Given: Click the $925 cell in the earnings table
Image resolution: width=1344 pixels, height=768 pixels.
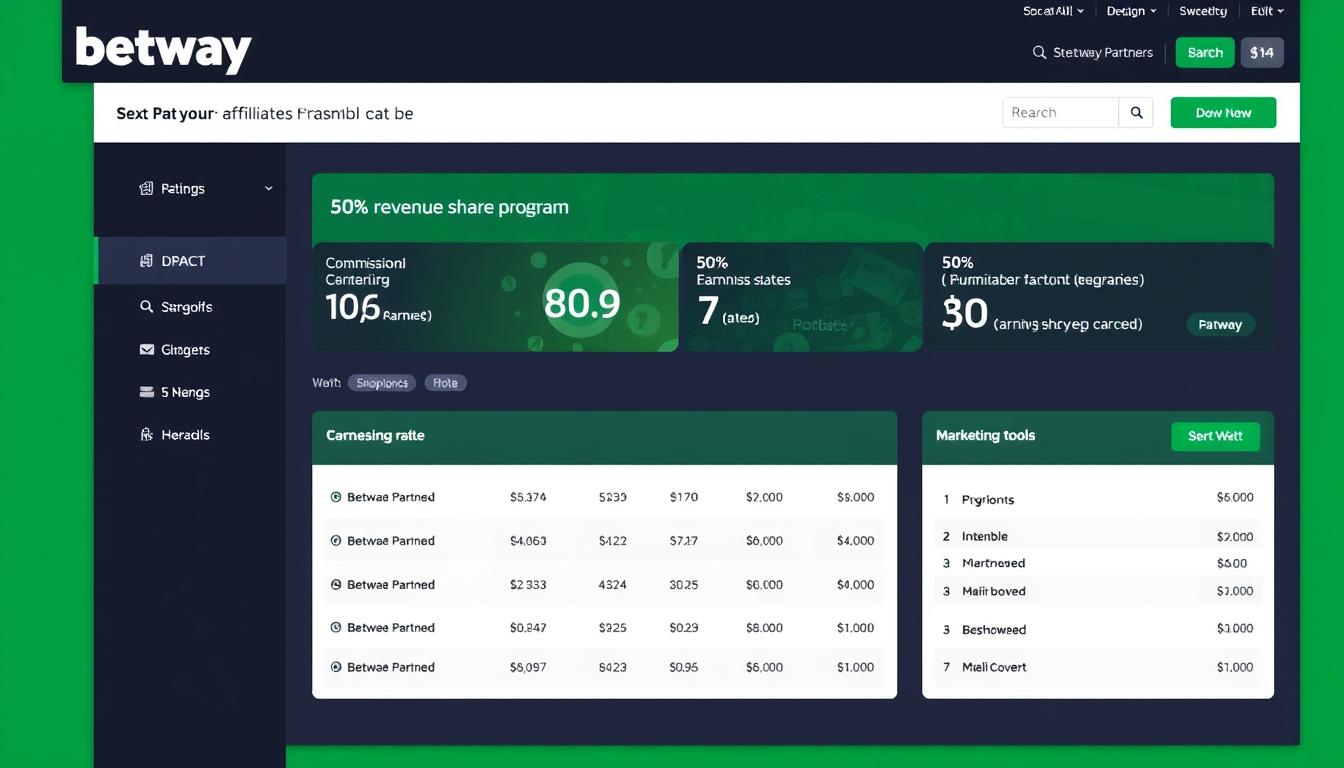Looking at the screenshot, I should pos(612,628).
